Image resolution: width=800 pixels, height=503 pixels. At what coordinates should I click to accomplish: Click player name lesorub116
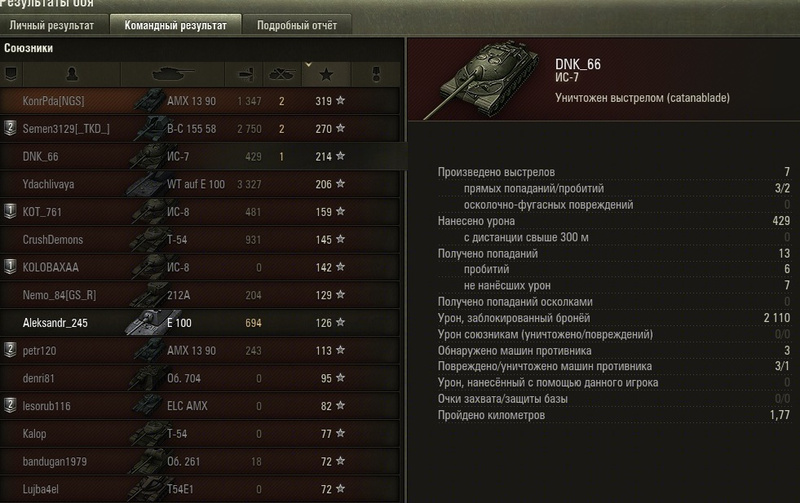[46, 406]
